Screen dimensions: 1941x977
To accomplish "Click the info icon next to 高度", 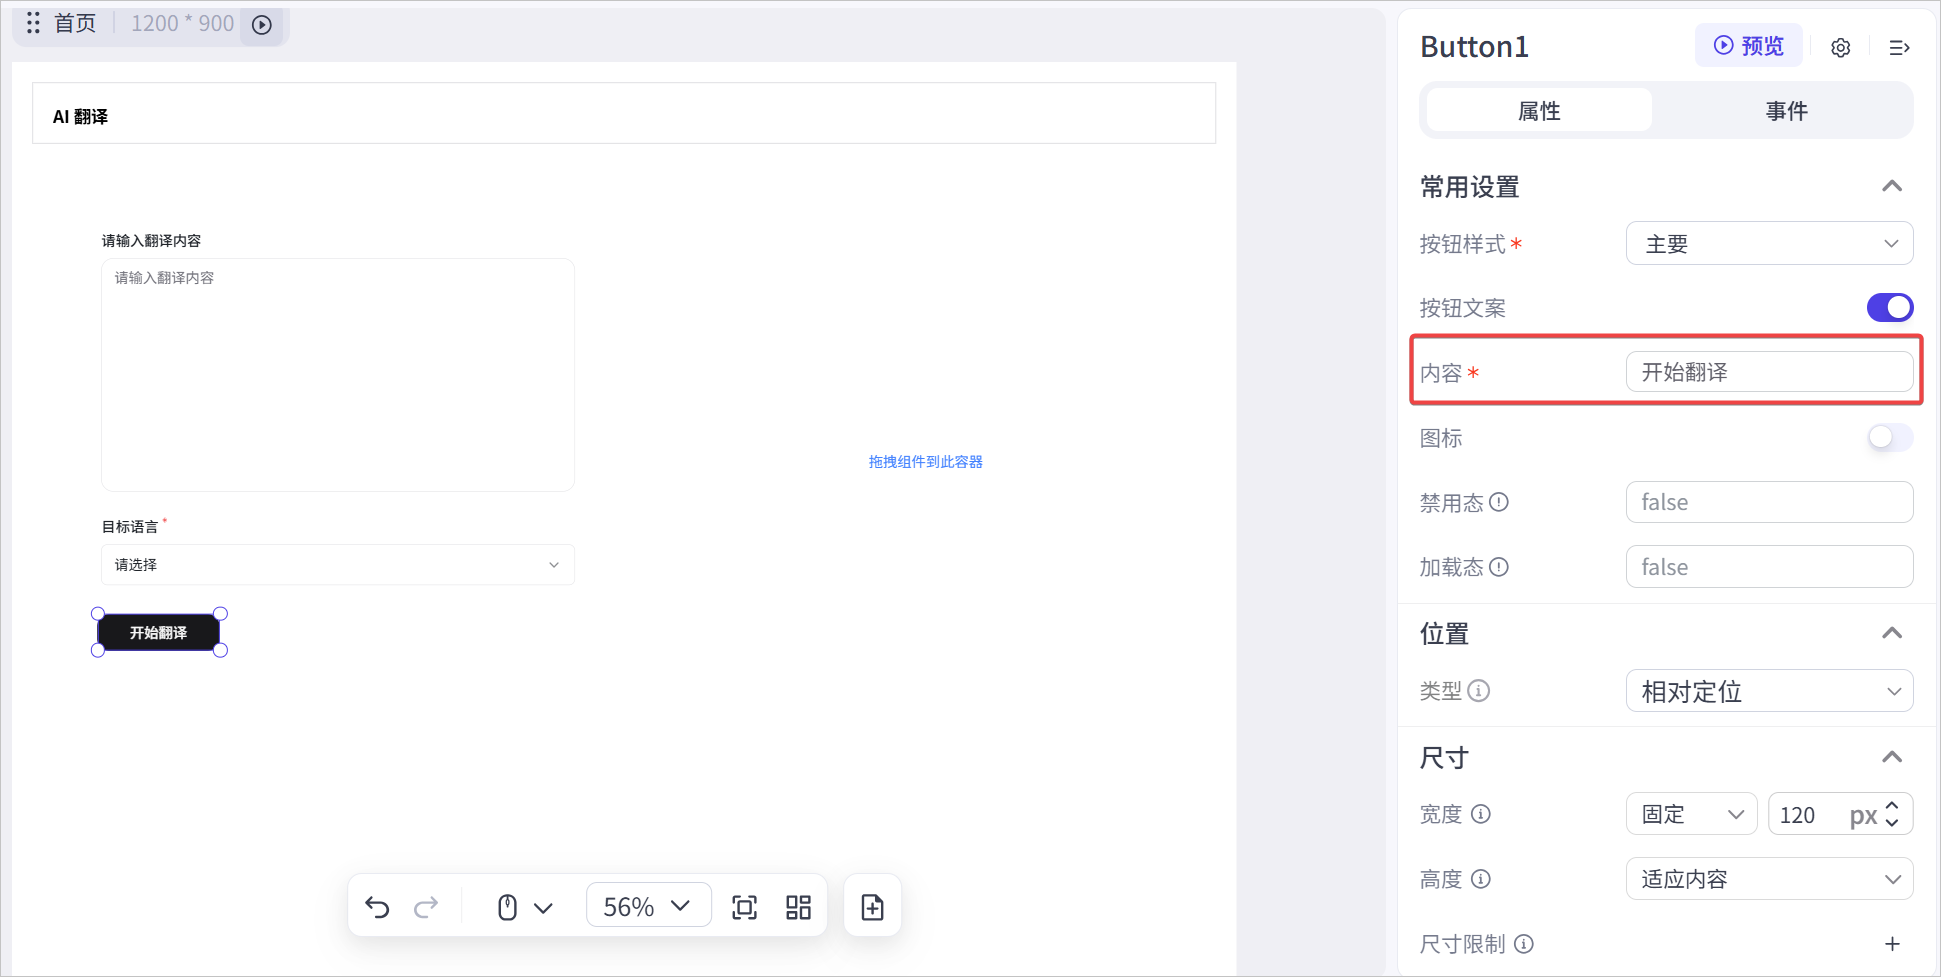I will click(x=1481, y=879).
